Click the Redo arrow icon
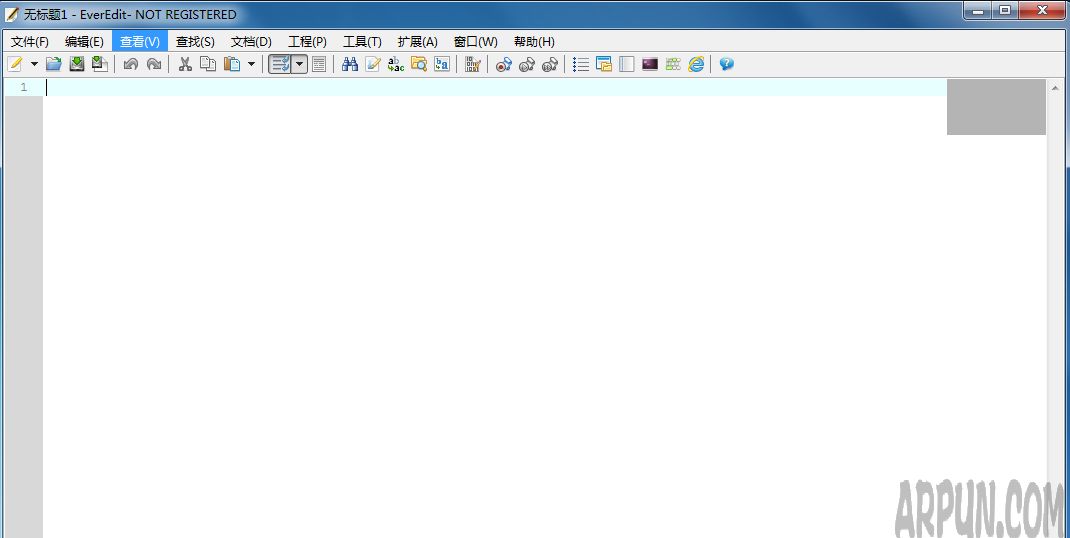The image size is (1070, 538). click(x=153, y=64)
